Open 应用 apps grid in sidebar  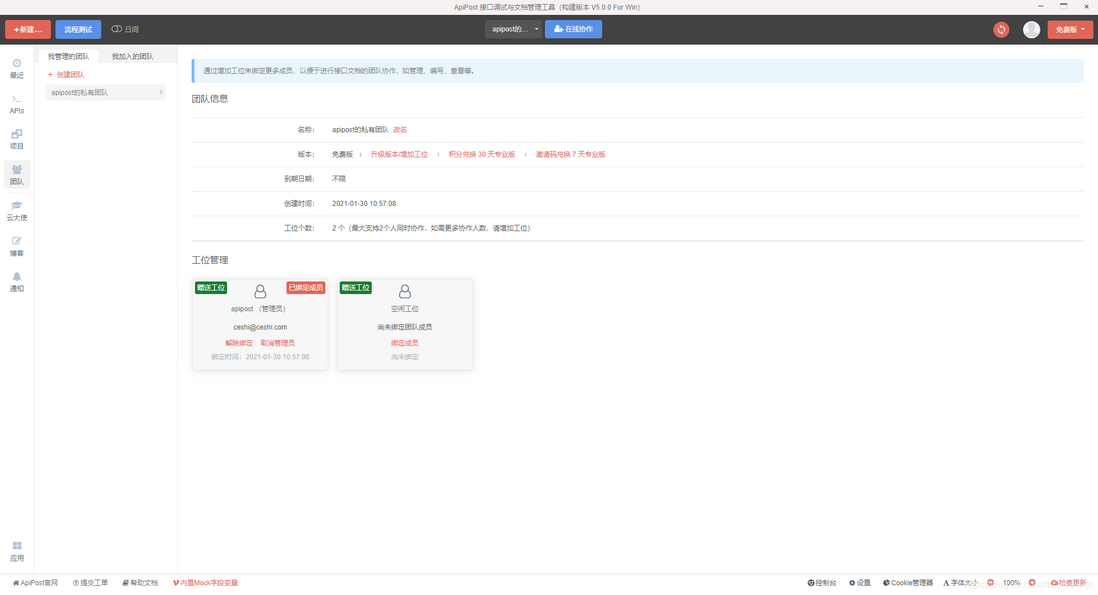point(17,551)
